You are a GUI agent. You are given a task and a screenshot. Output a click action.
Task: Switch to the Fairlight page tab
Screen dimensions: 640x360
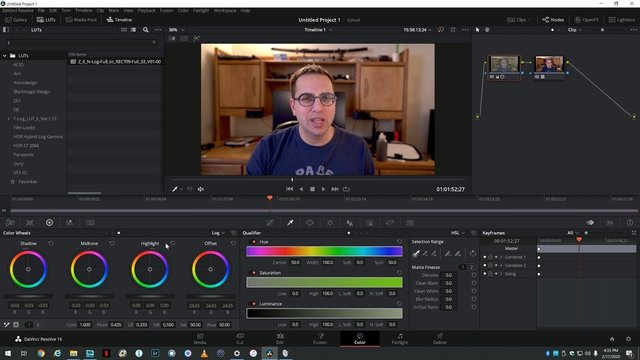coord(400,338)
